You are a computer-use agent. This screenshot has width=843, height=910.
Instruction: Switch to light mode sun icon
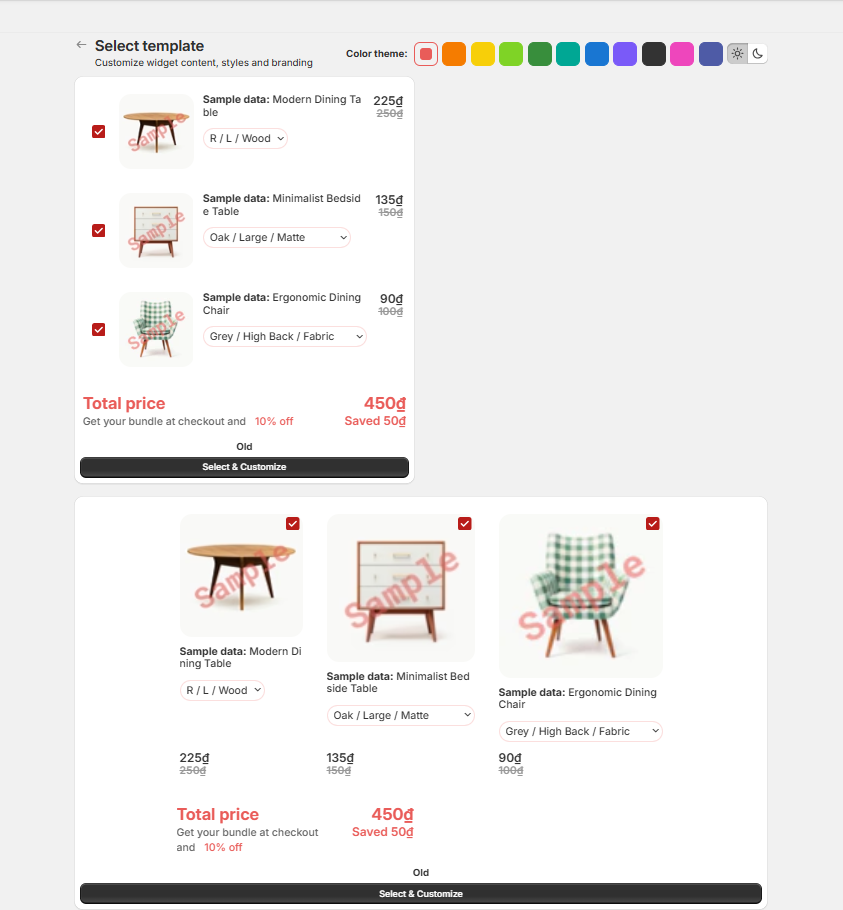pyautogui.click(x=737, y=54)
